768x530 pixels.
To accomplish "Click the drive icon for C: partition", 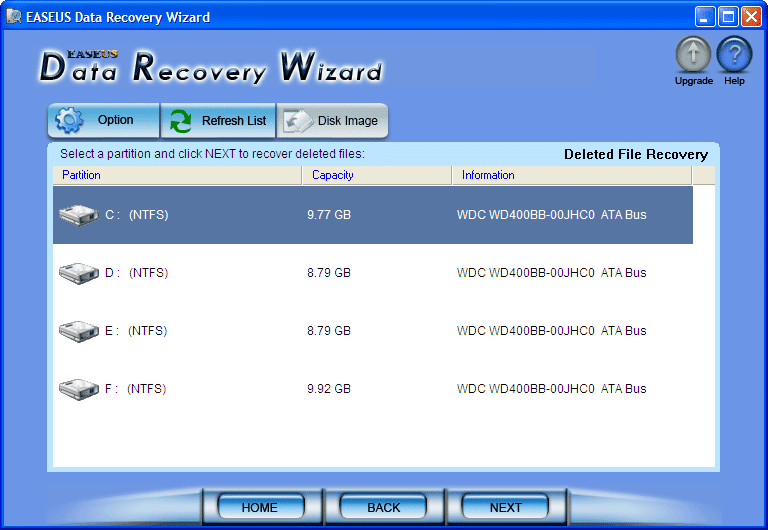I will point(79,215).
